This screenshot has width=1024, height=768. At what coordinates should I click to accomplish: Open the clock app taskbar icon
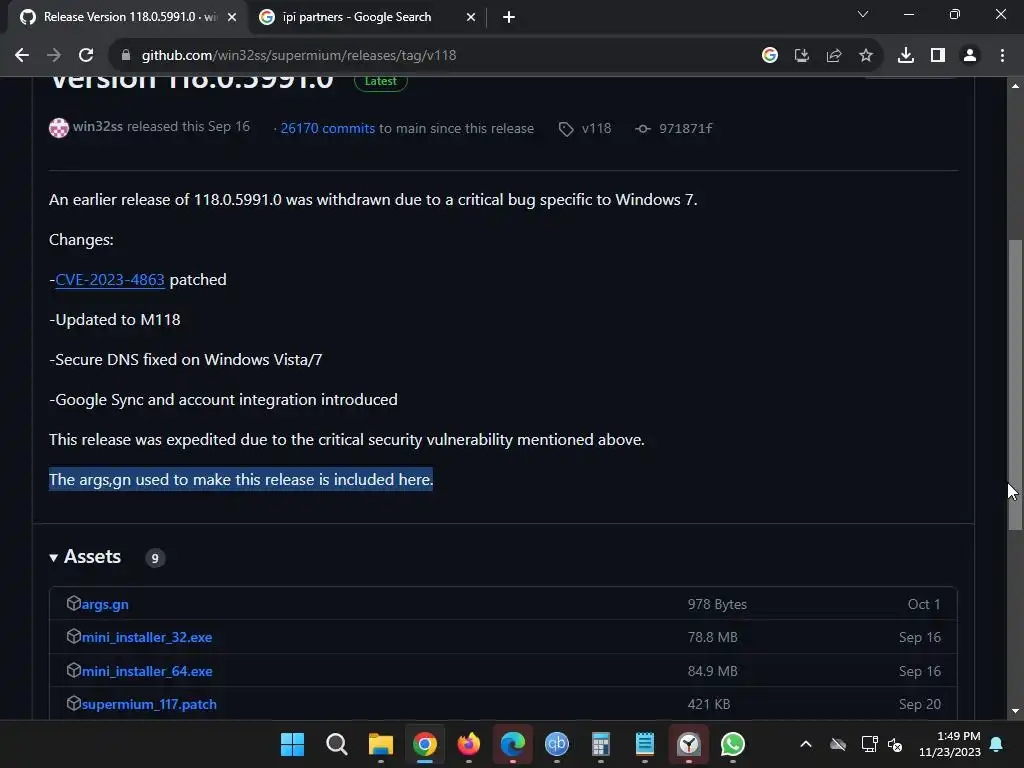[x=689, y=744]
